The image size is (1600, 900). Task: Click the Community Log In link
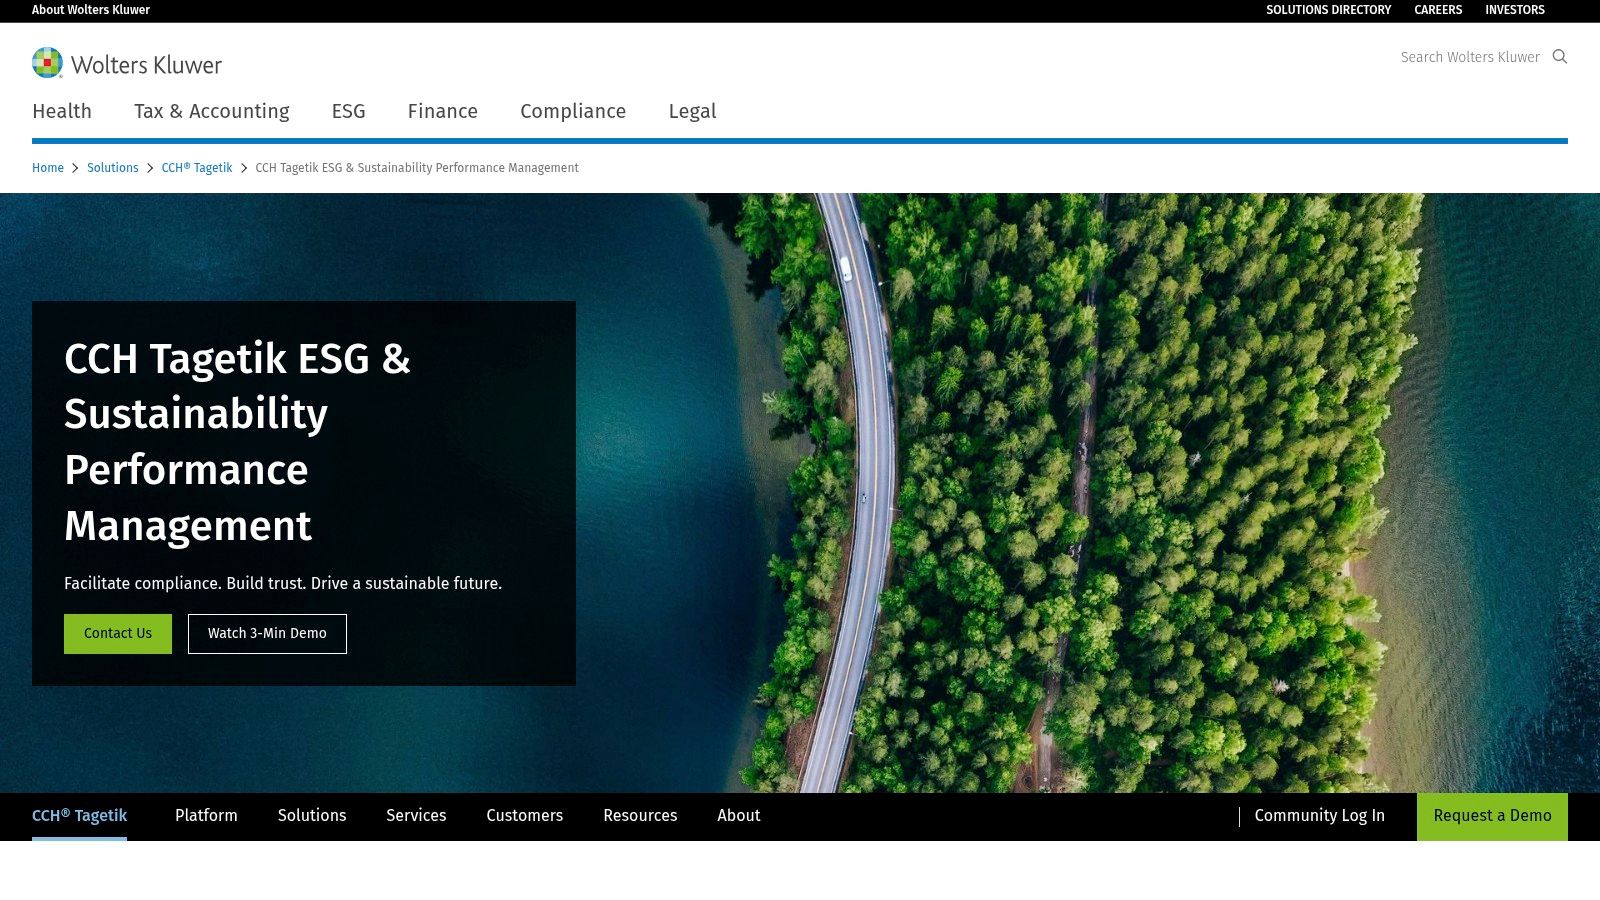point(1319,816)
